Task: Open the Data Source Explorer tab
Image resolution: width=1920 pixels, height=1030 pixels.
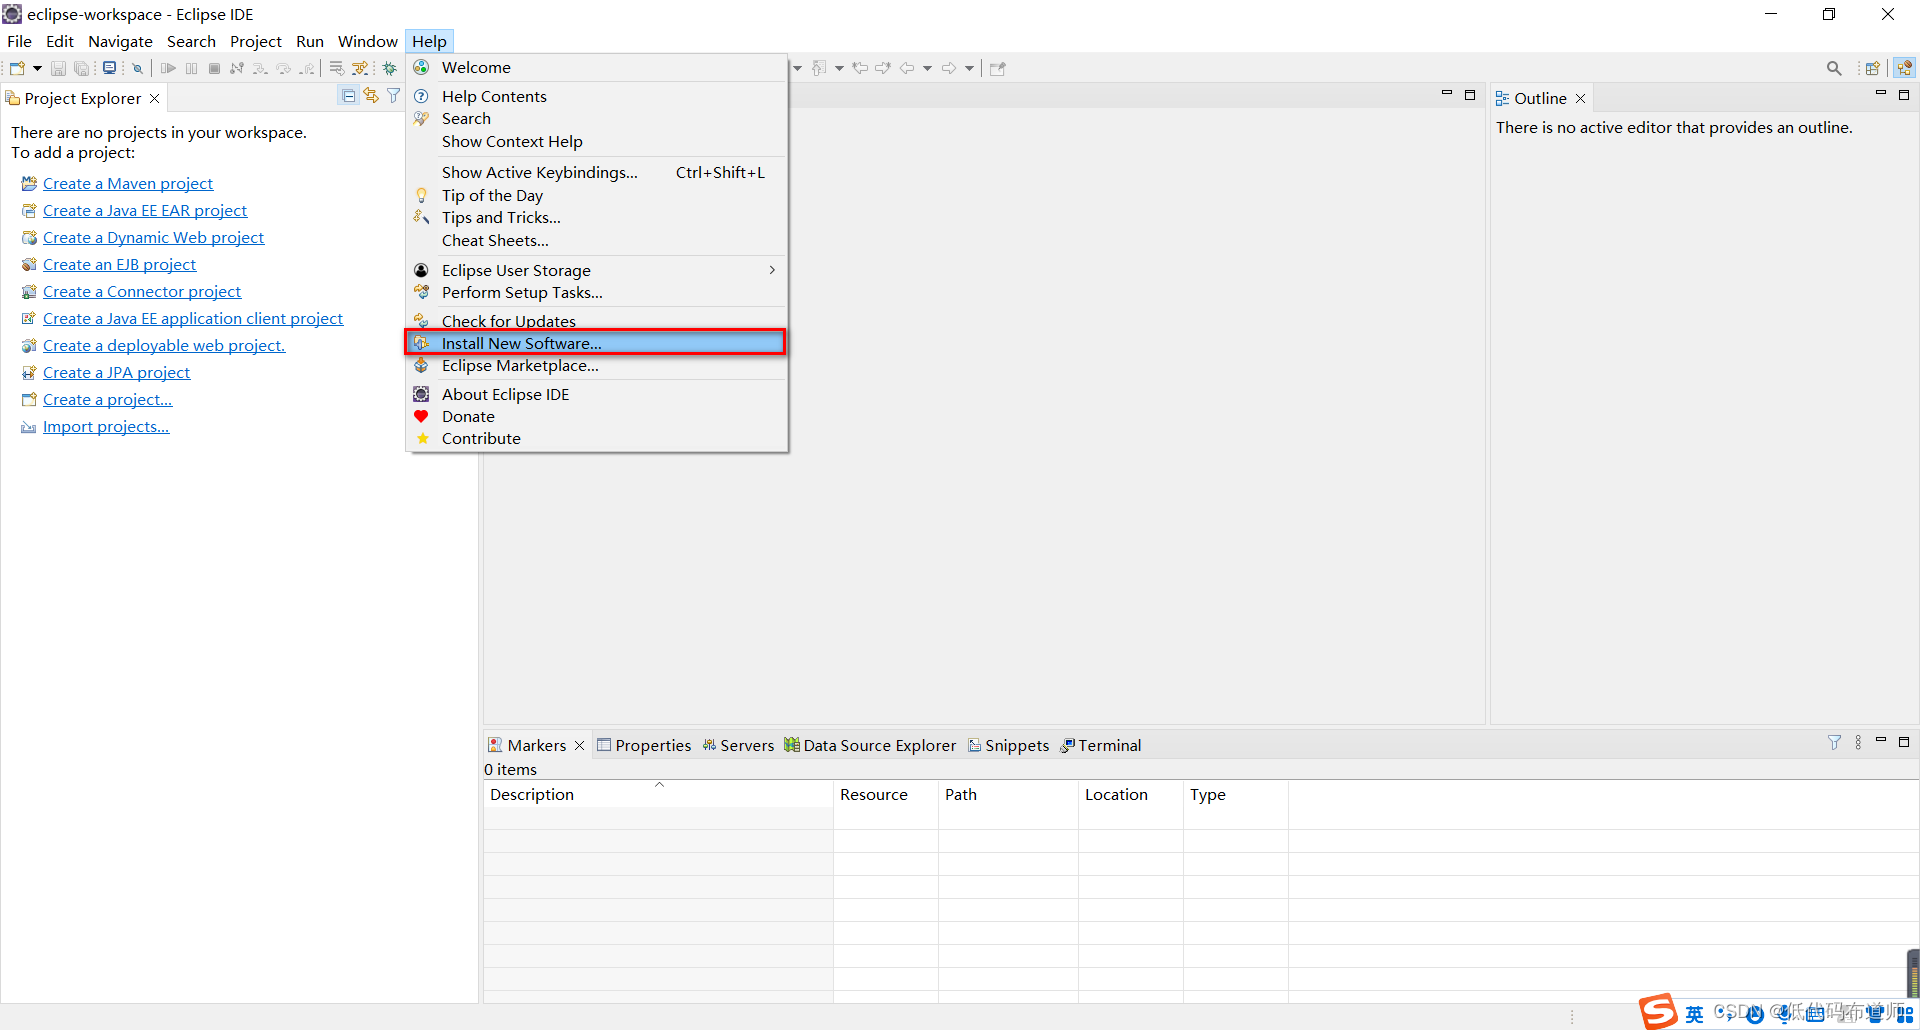Action: click(x=870, y=745)
